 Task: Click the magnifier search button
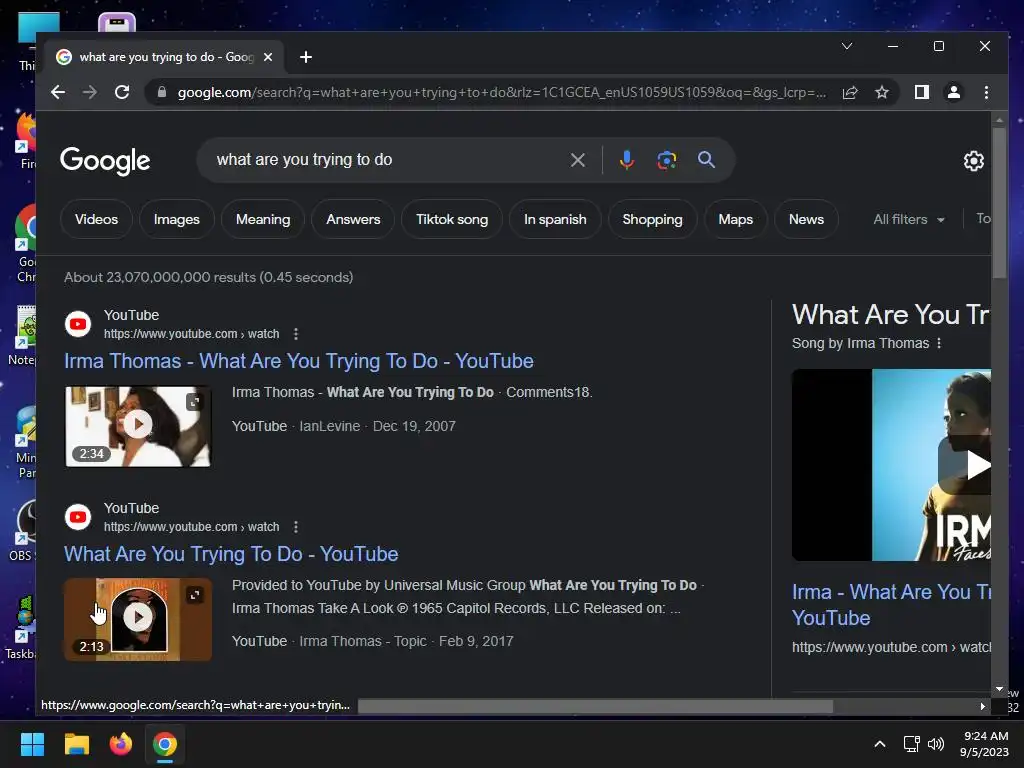pos(706,160)
